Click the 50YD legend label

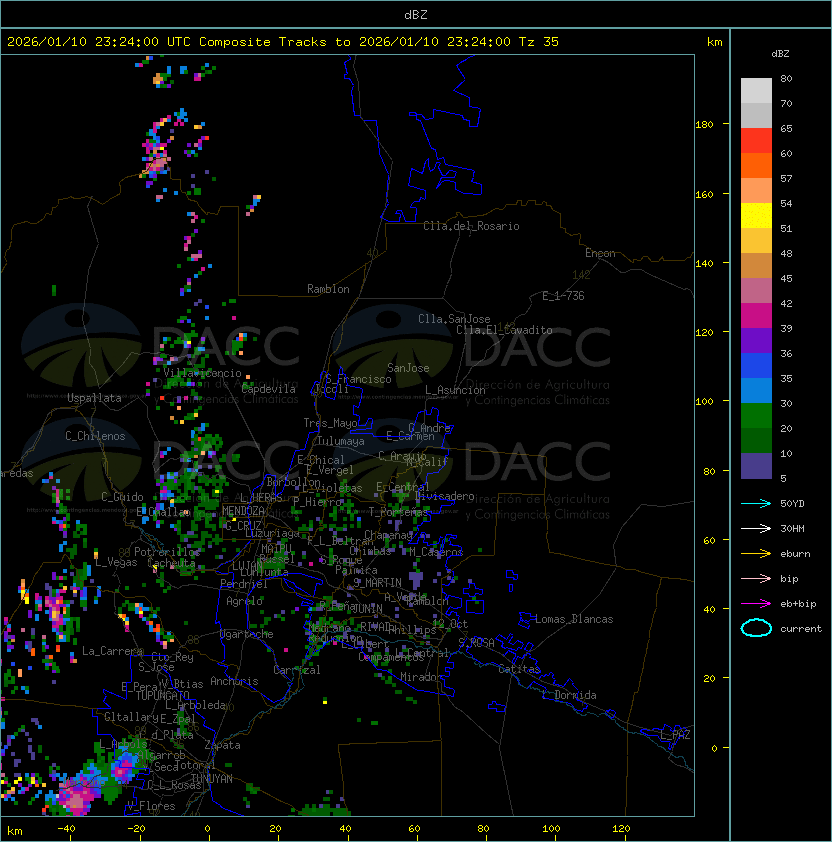point(792,504)
